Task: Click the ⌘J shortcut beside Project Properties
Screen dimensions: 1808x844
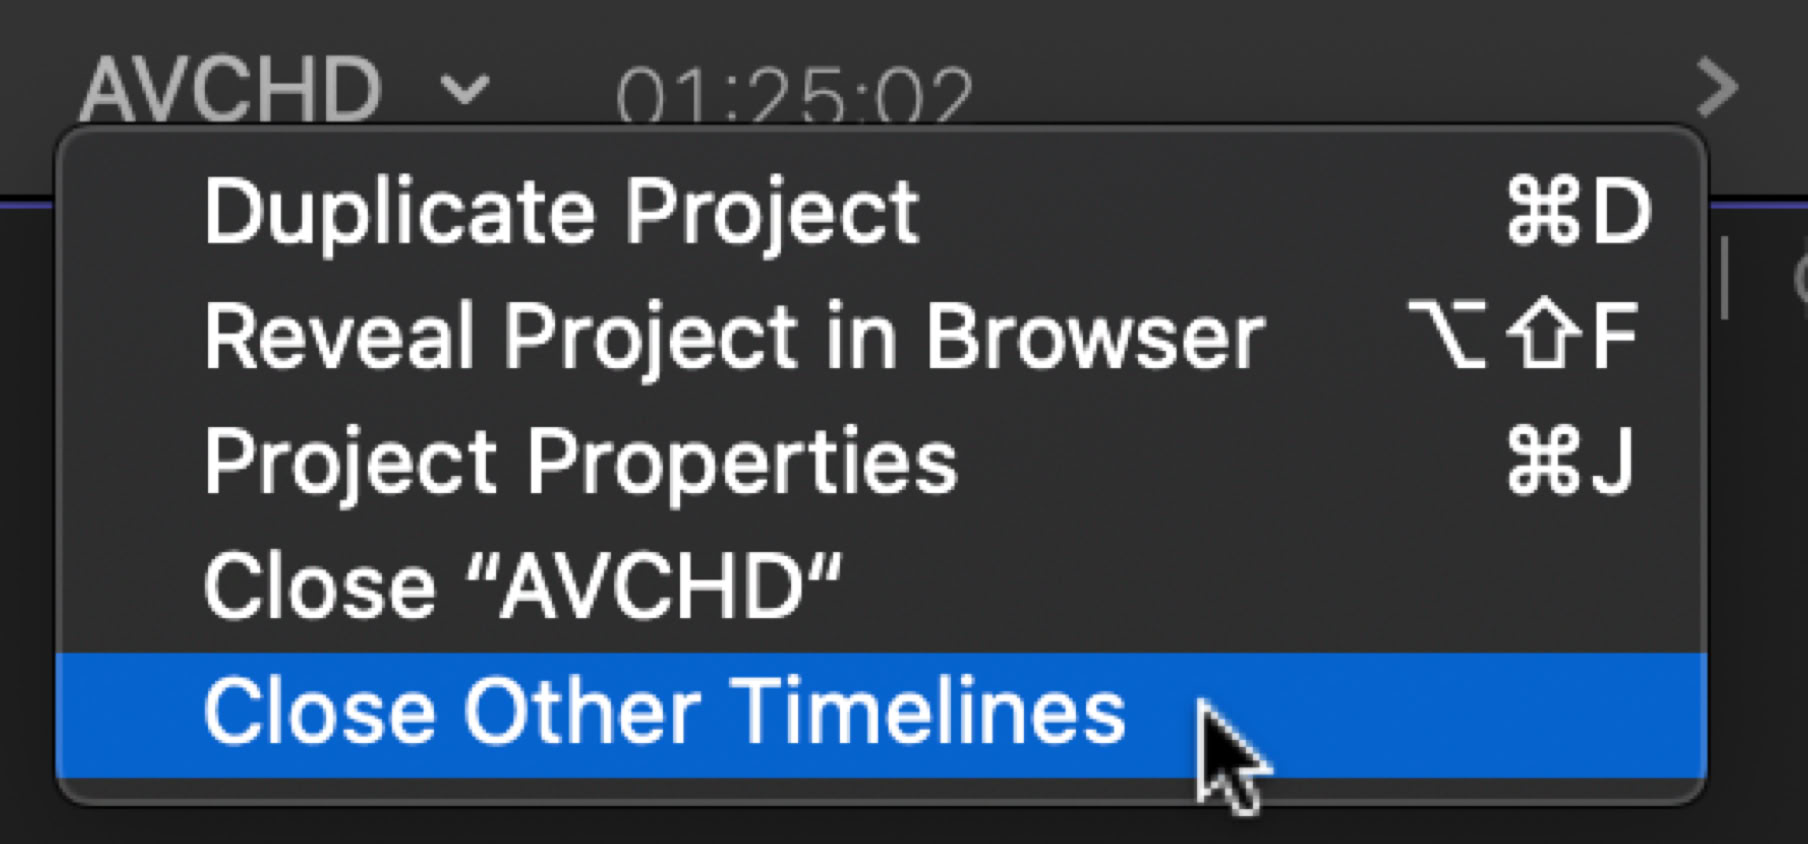Action: coord(1570,462)
